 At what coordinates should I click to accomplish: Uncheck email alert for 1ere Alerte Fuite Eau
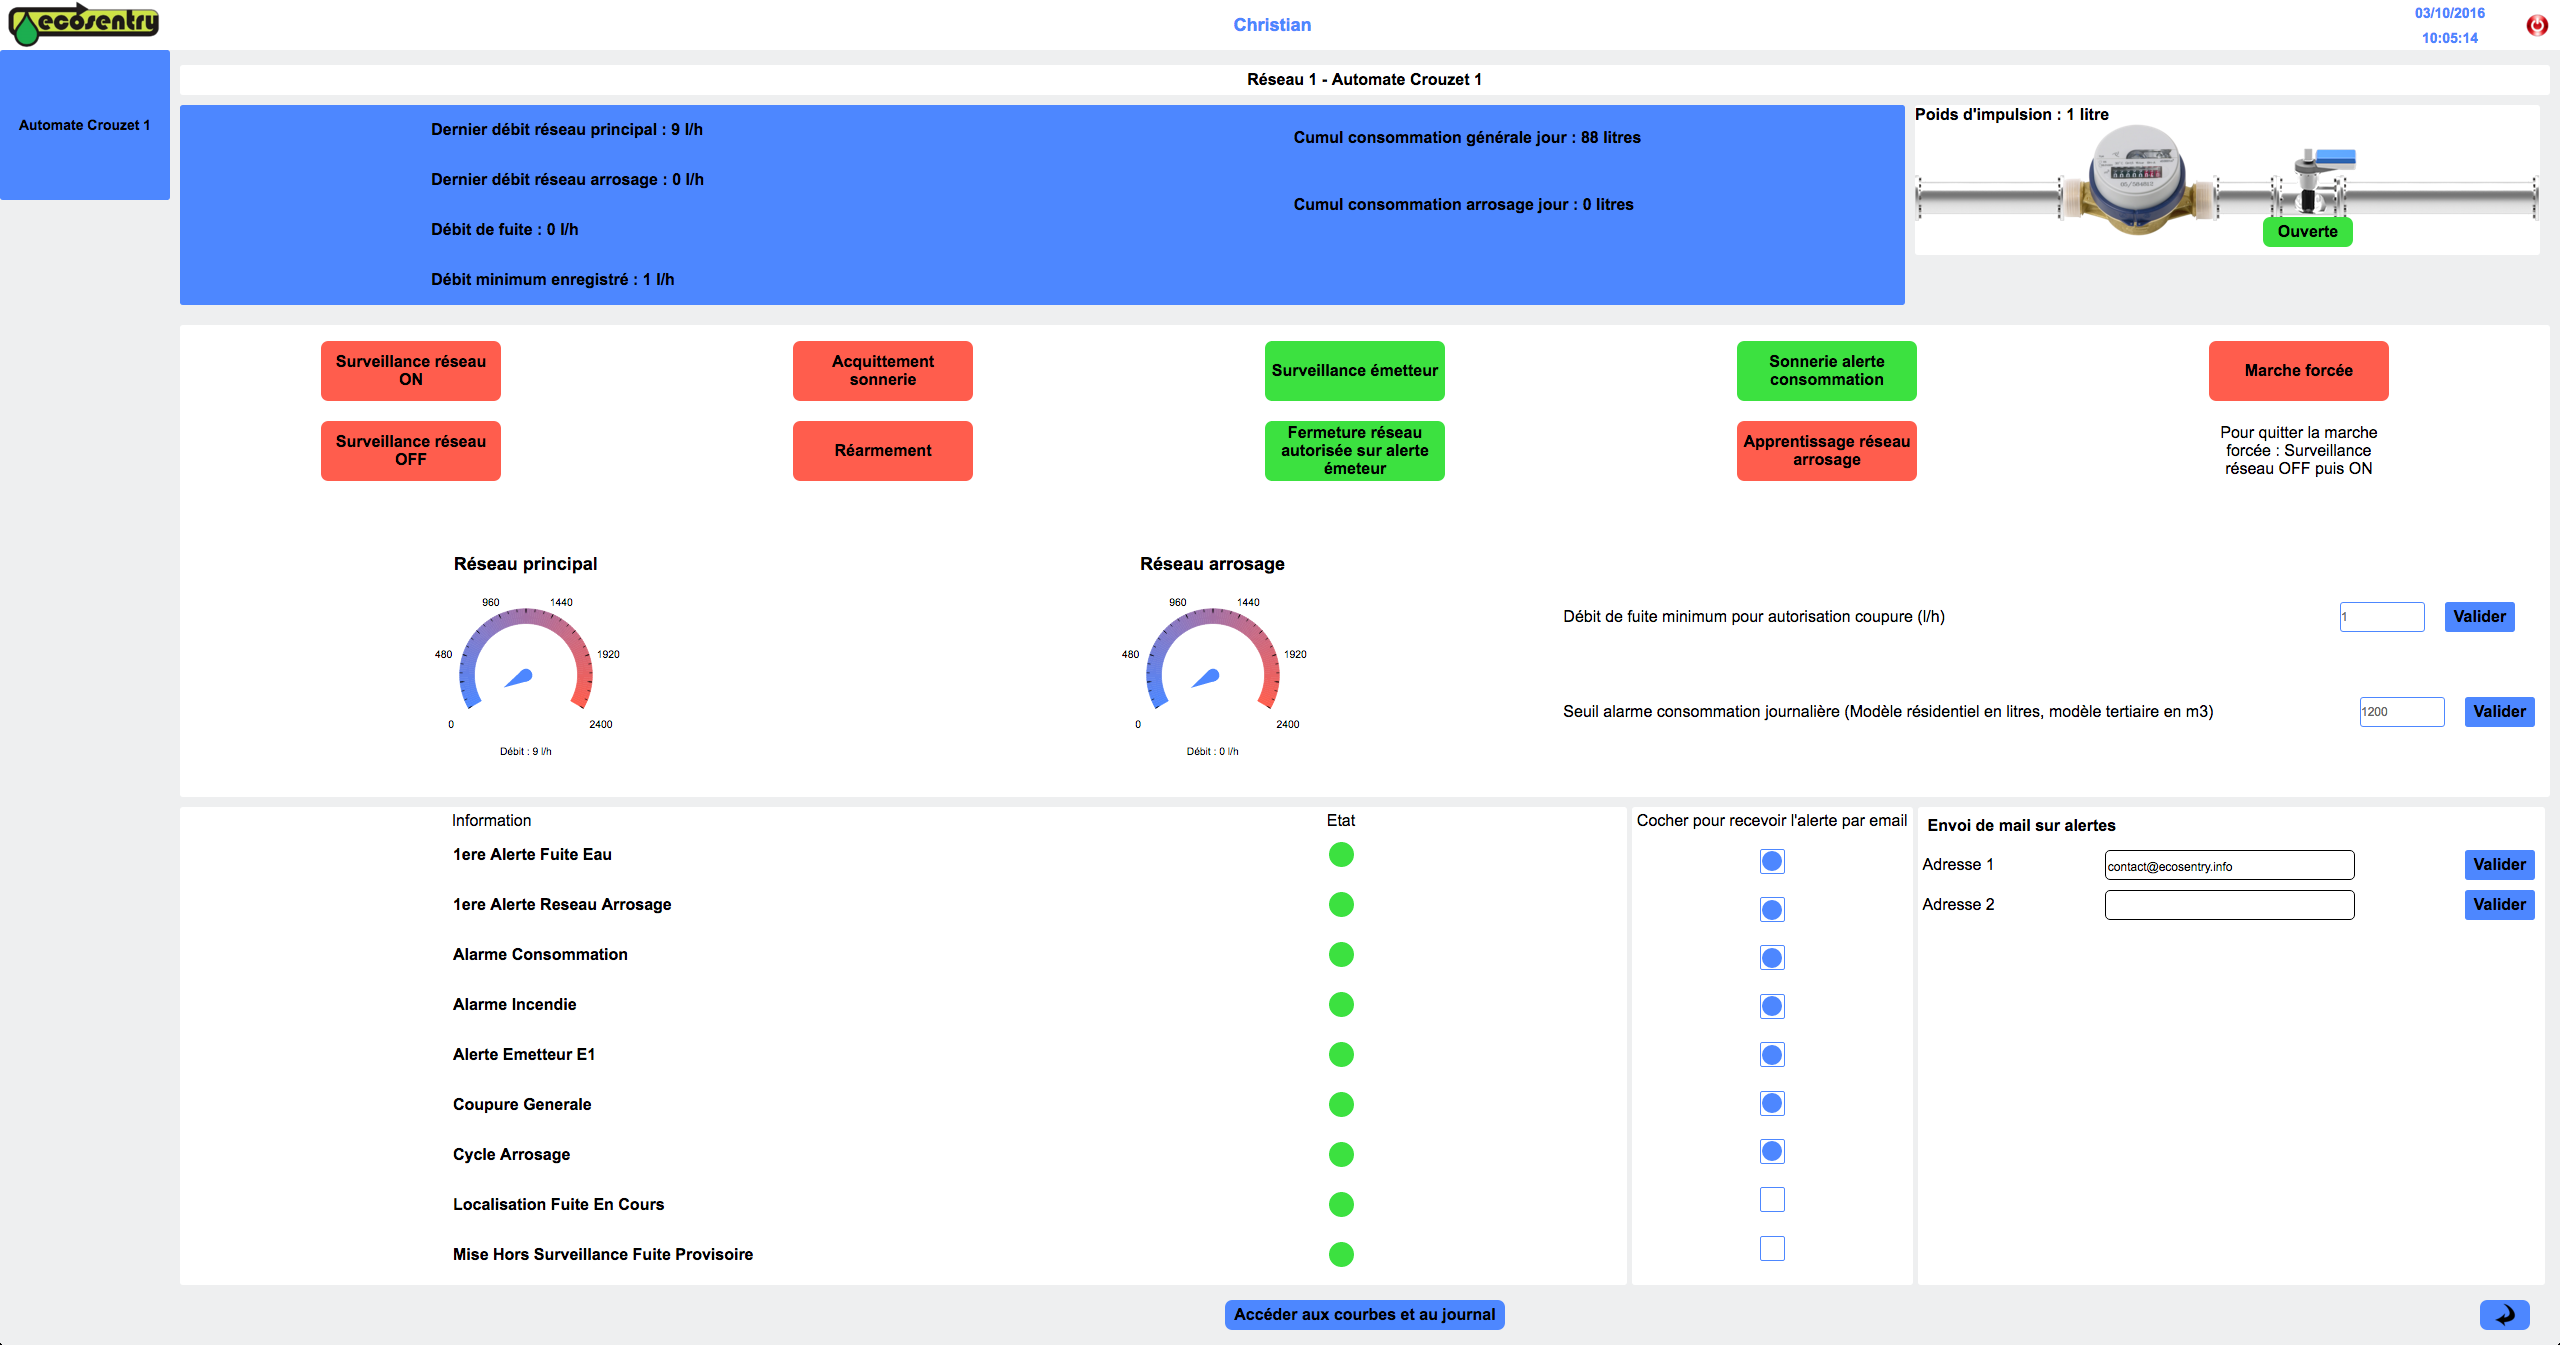pyautogui.click(x=1772, y=861)
